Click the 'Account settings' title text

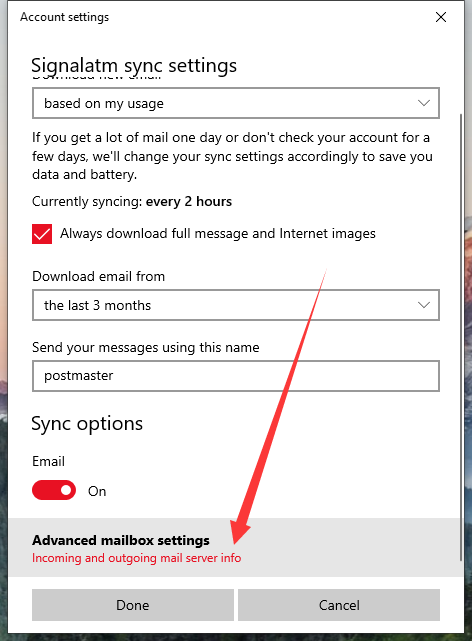(x=65, y=17)
